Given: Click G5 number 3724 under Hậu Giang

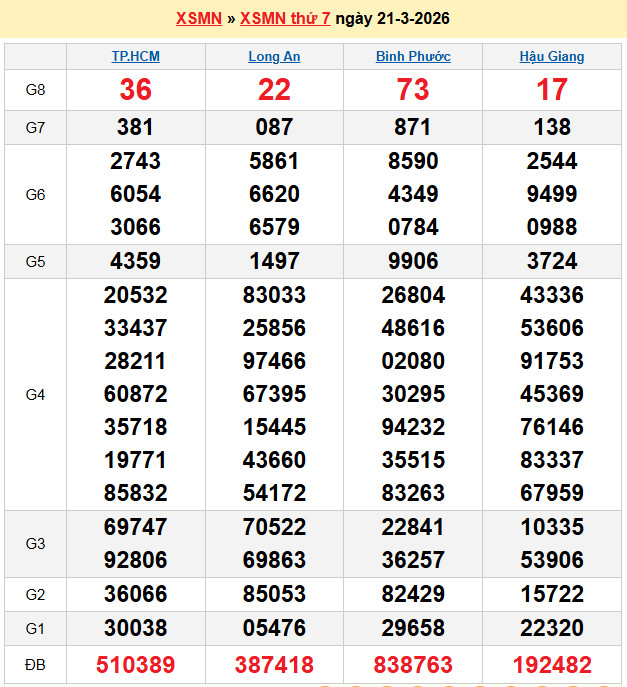Looking at the screenshot, I should coord(552,261).
